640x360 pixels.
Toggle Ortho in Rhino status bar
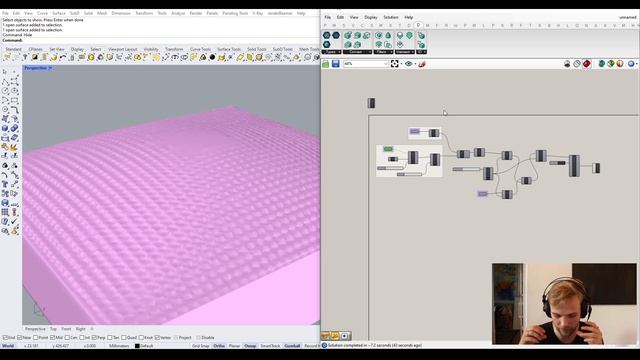click(219, 346)
